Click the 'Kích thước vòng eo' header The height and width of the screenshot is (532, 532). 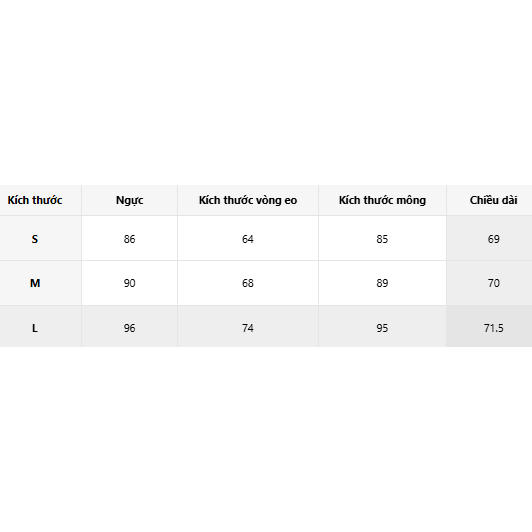coord(248,200)
